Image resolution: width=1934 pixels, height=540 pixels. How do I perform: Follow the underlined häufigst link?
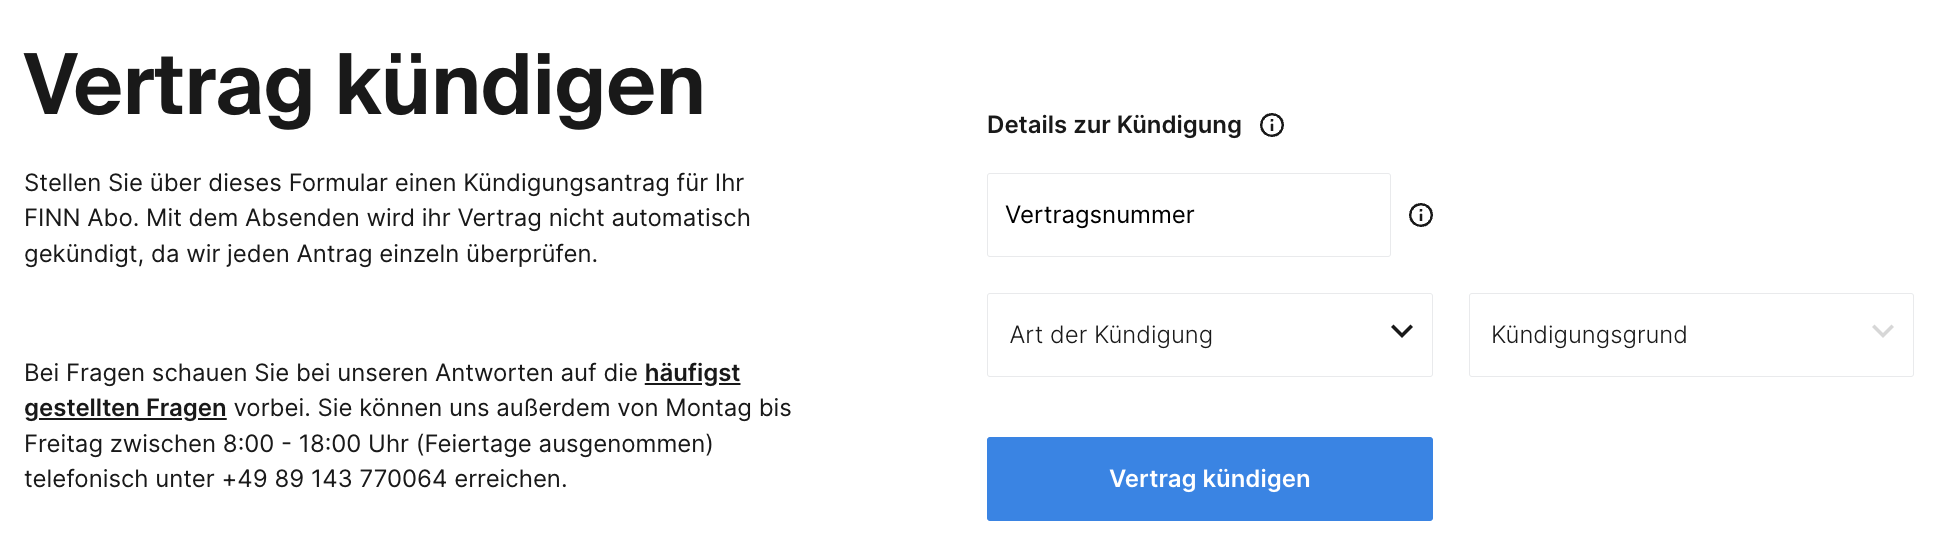click(692, 373)
